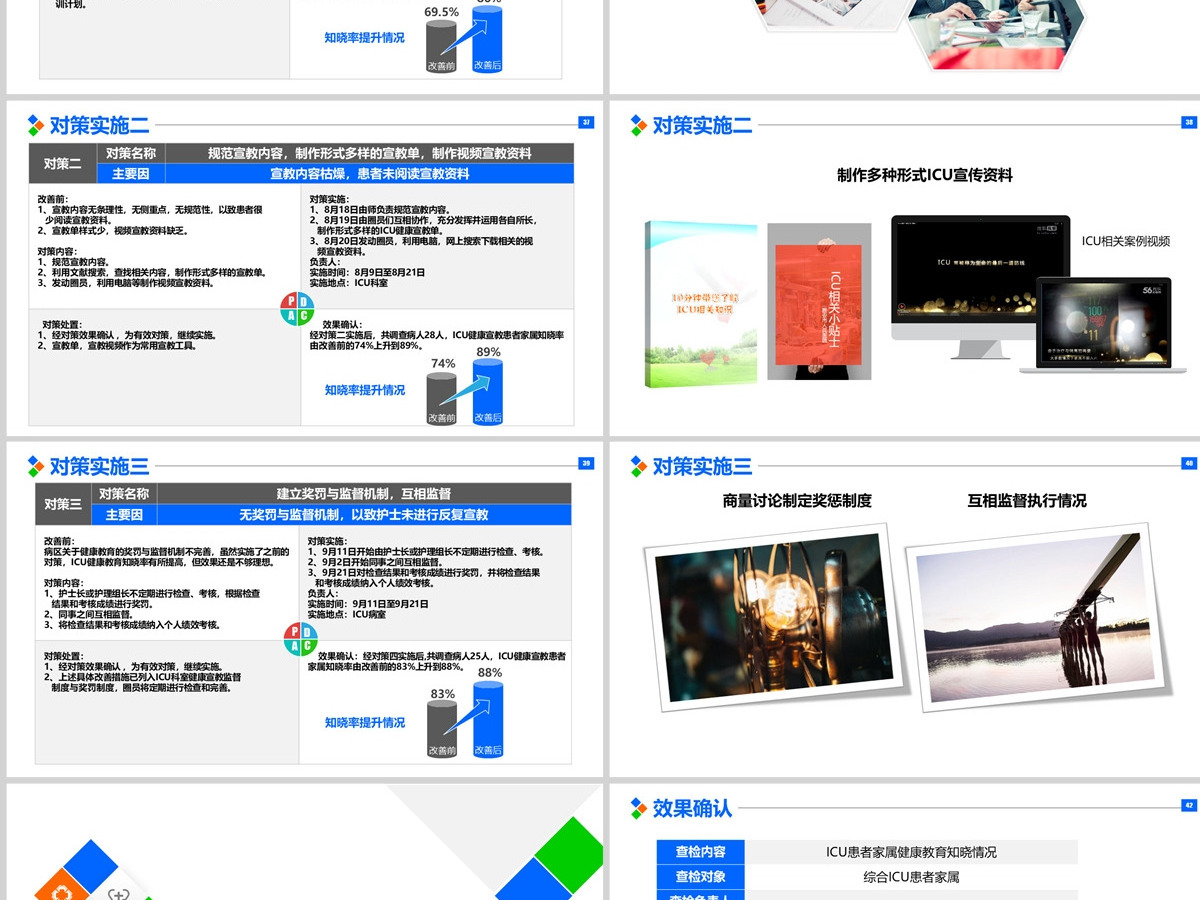Click the 对策实施三 title on slide 40

[702, 466]
